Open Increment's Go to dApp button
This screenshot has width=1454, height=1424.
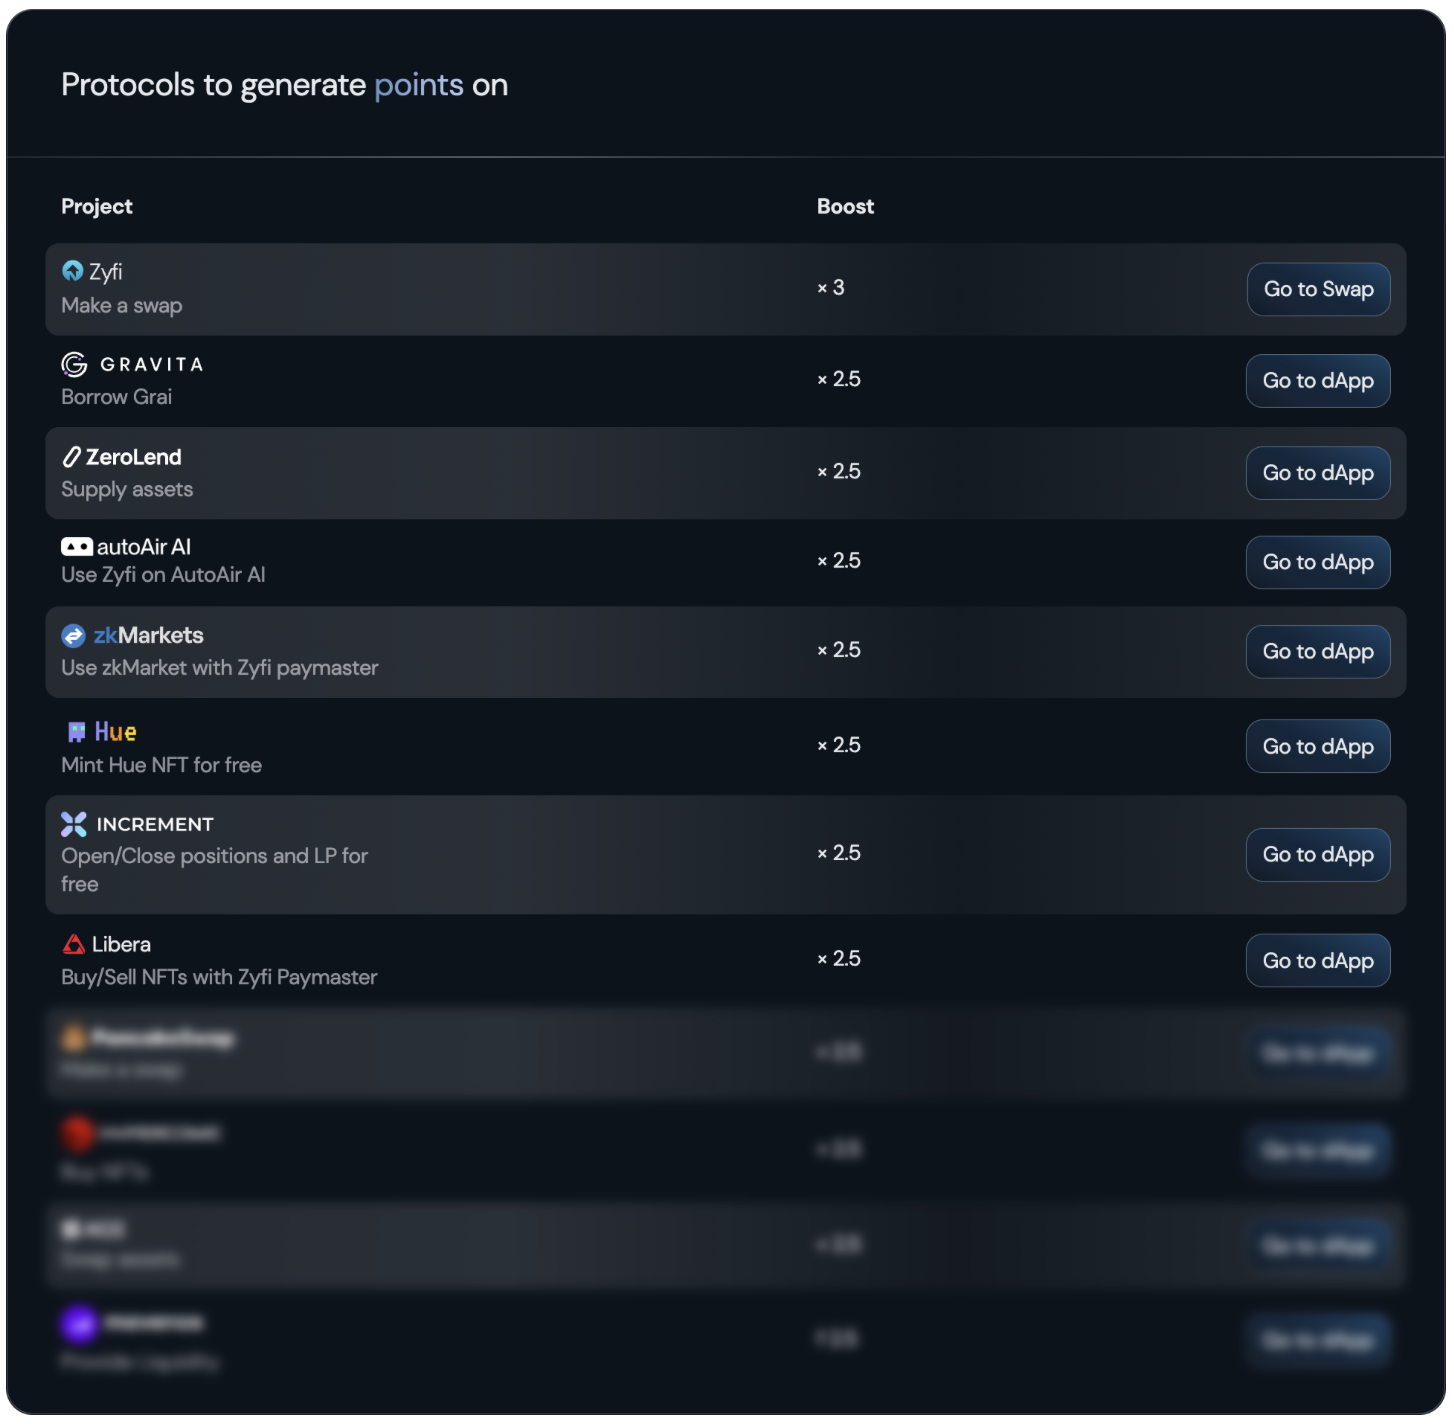tap(1317, 855)
